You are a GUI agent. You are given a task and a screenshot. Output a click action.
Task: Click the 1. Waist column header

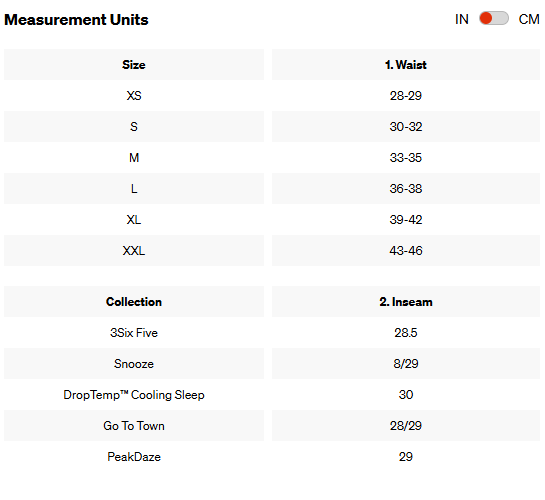click(406, 65)
